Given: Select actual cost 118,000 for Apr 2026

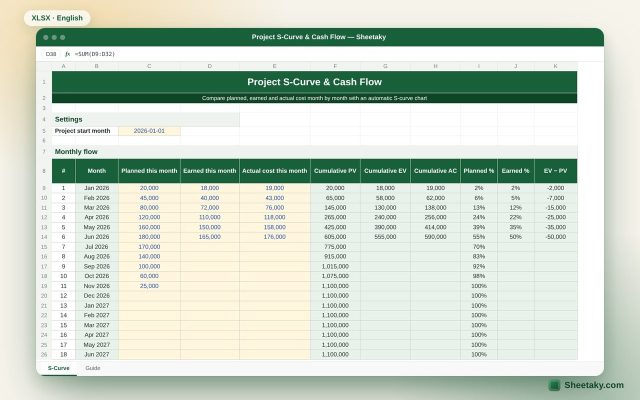Looking at the screenshot, I should click(x=275, y=218).
